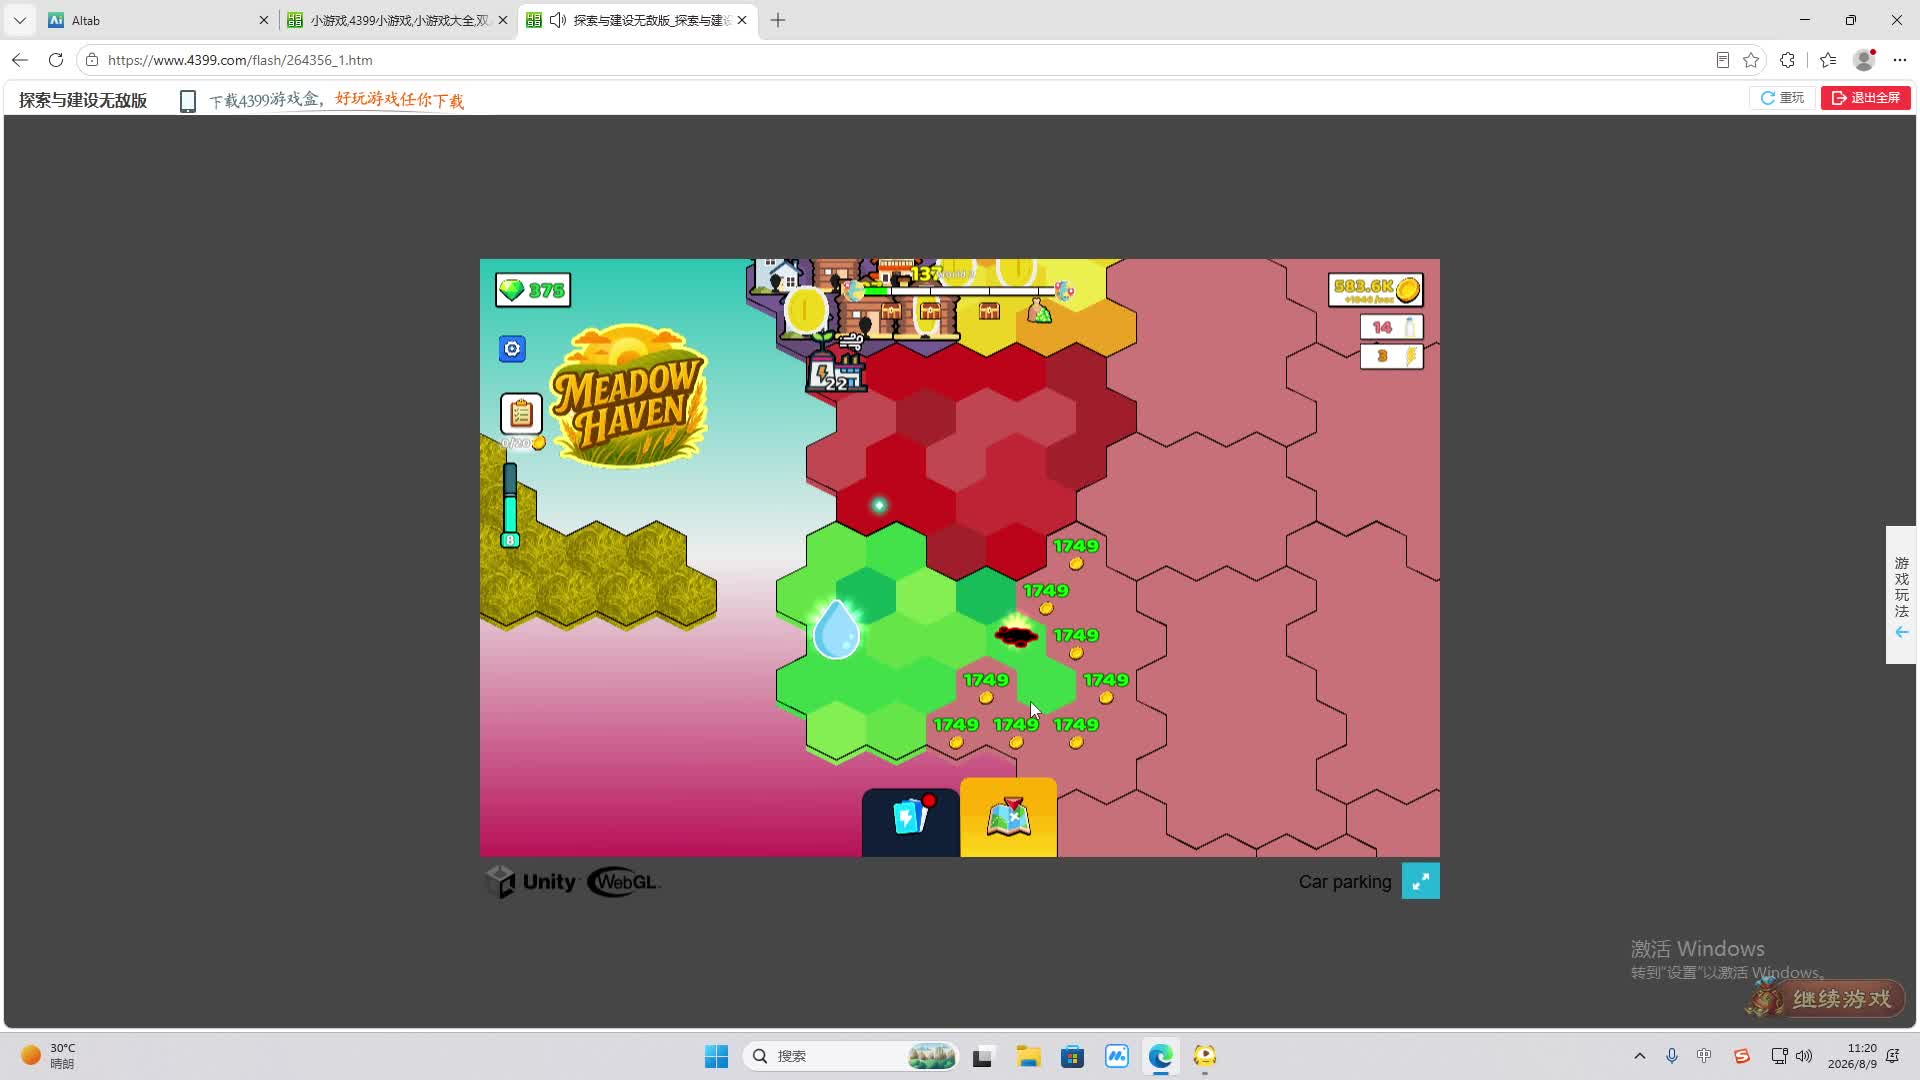
Task: Click the taskbar search box
Action: point(850,1056)
